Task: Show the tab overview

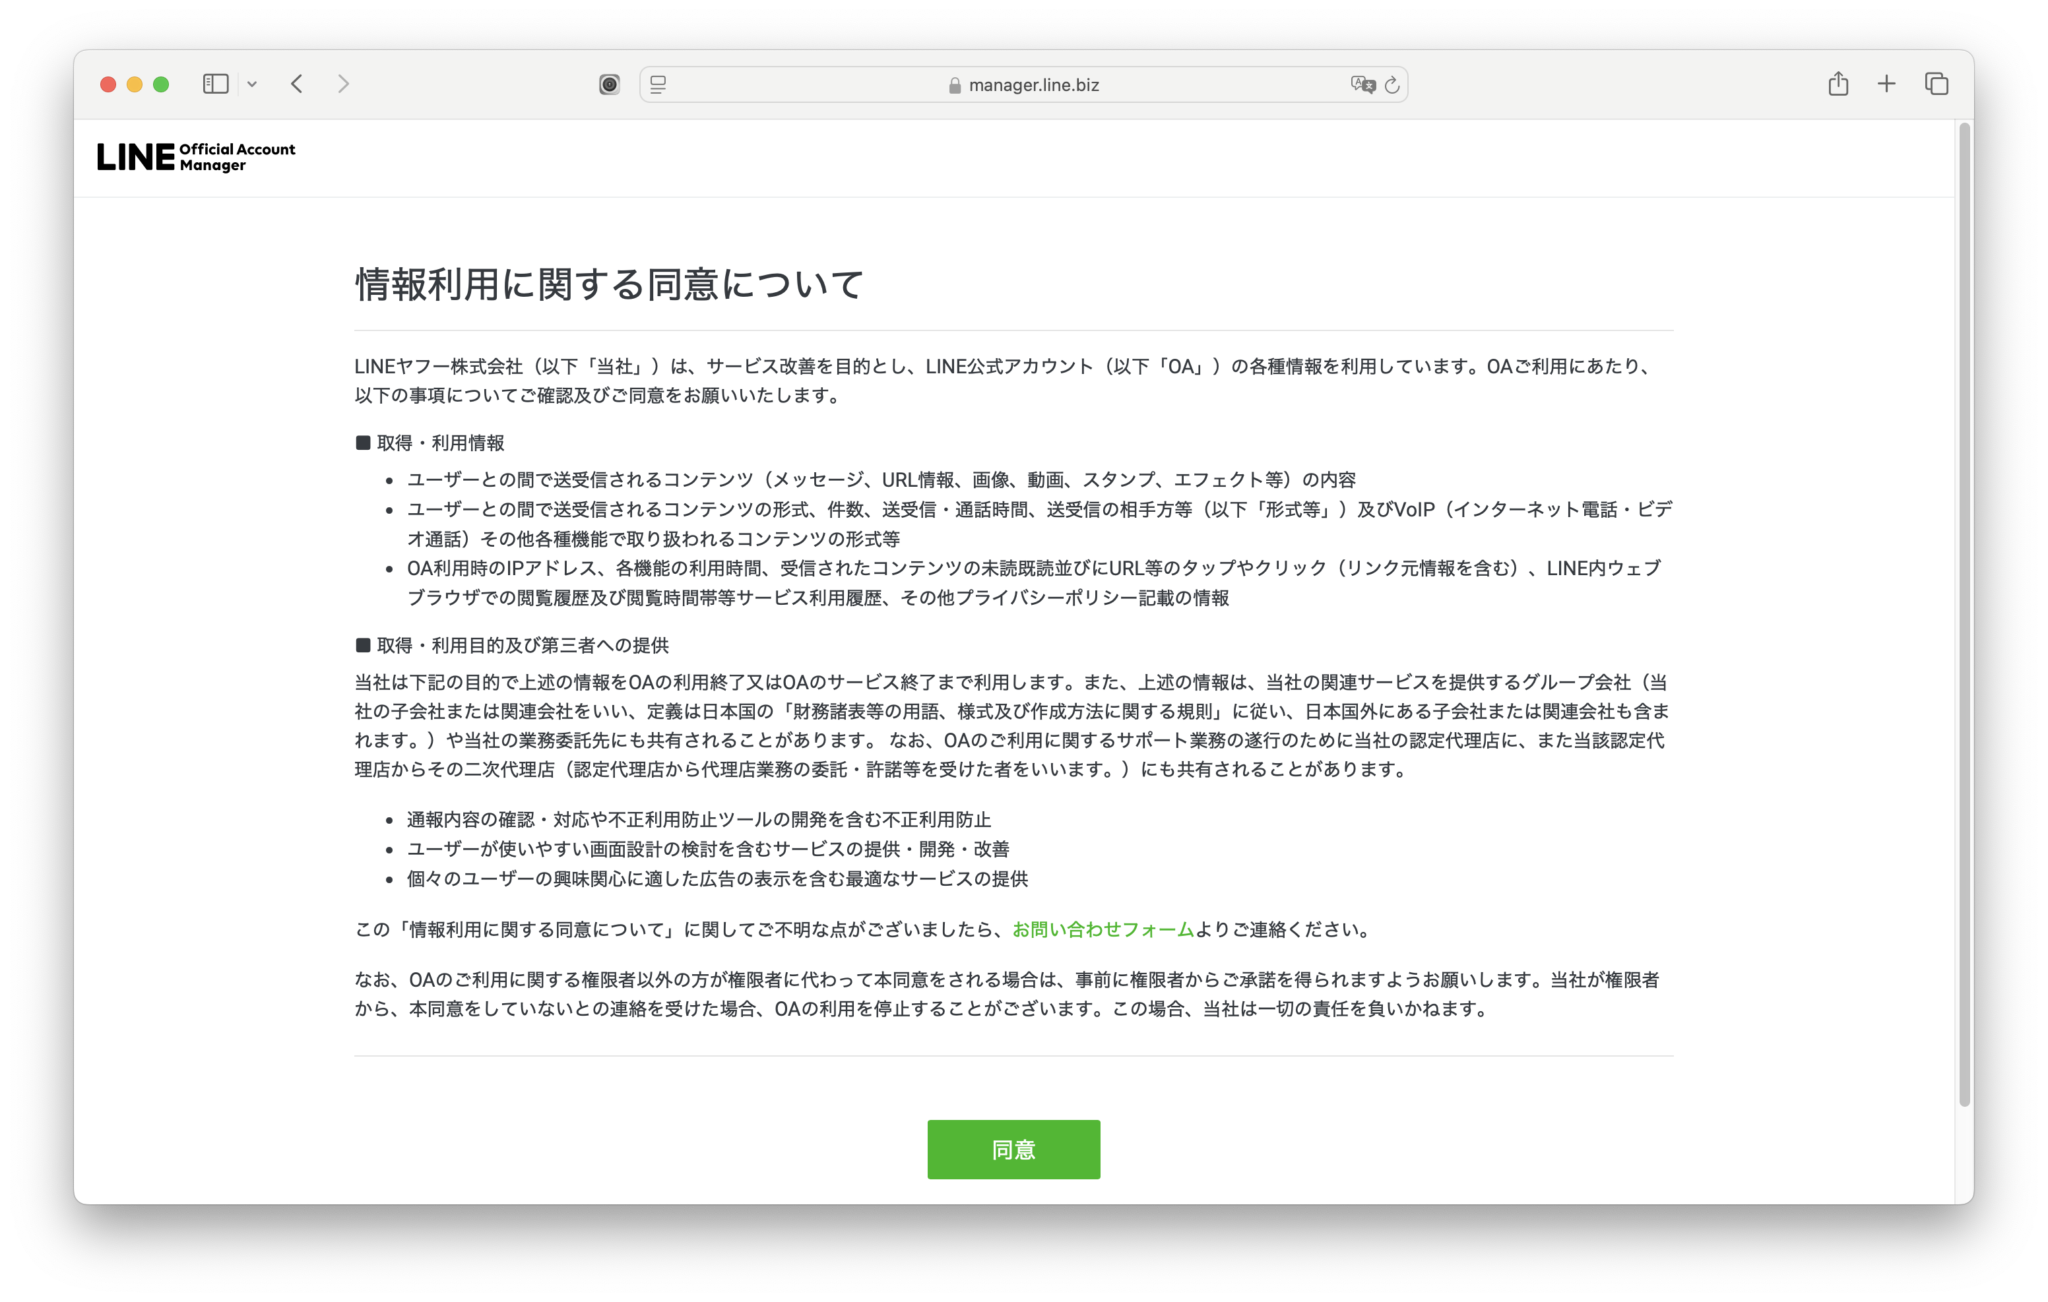Action: [1936, 83]
